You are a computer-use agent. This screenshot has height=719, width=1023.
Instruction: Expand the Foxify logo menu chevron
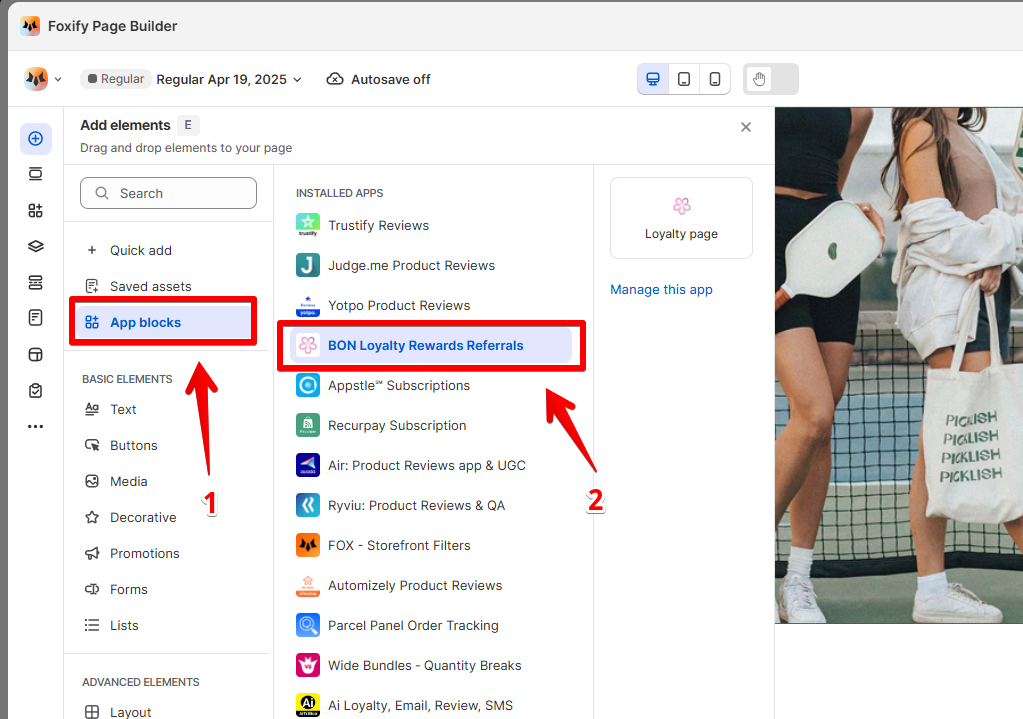[58, 79]
